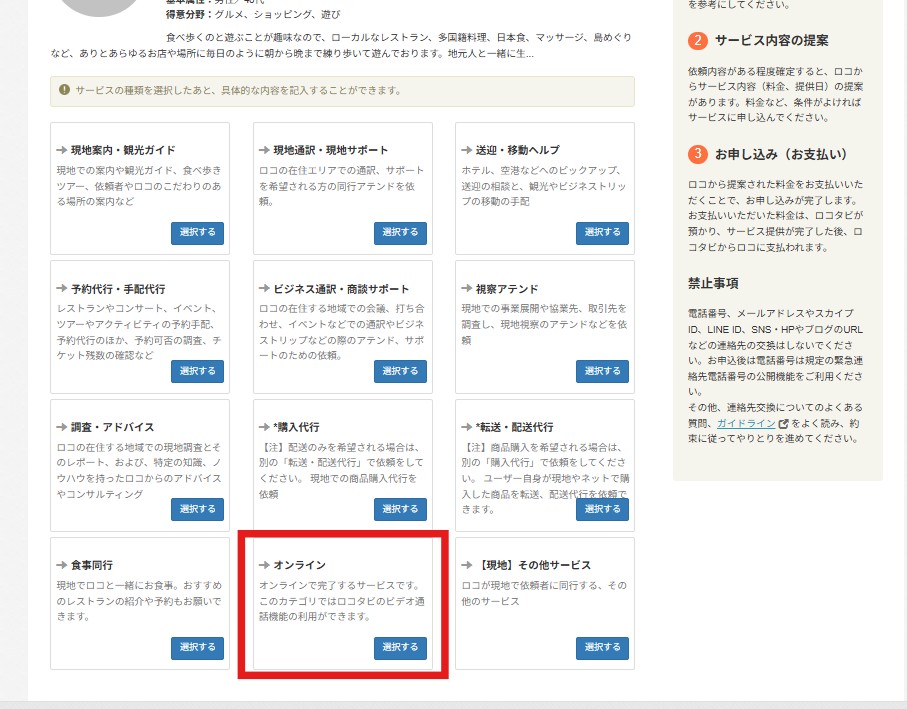
Task: Click the サービス内容の提案 sidebar heading
Action: coord(772,40)
